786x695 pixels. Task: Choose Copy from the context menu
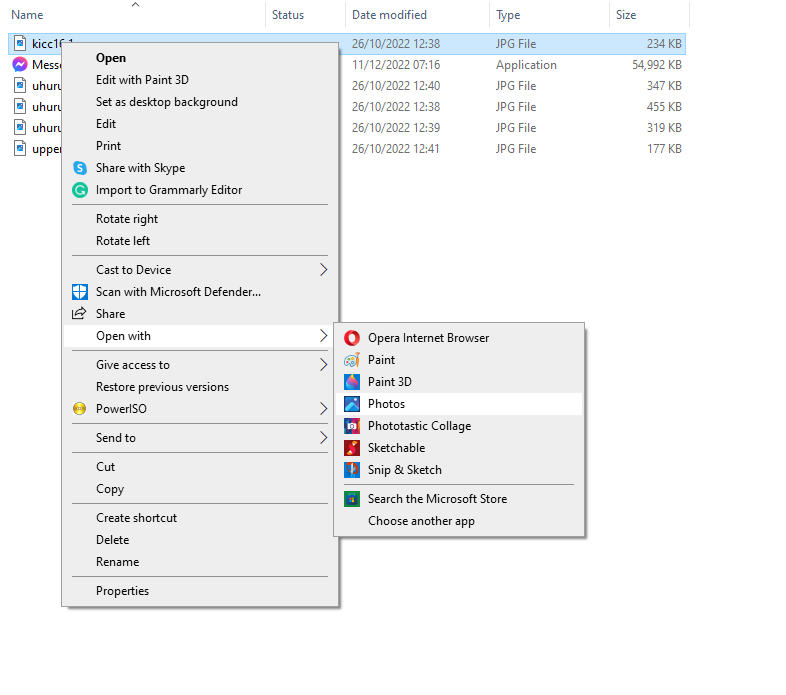point(110,489)
